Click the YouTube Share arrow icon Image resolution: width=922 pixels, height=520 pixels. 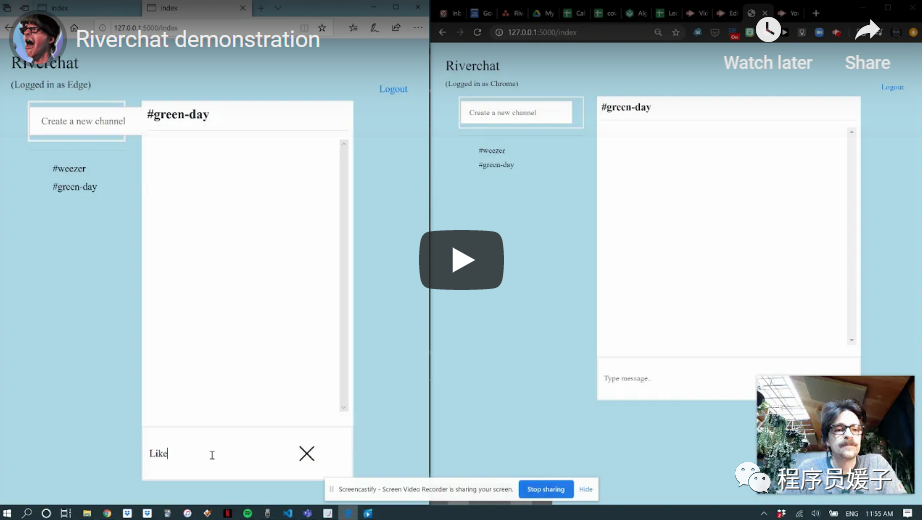click(867, 29)
